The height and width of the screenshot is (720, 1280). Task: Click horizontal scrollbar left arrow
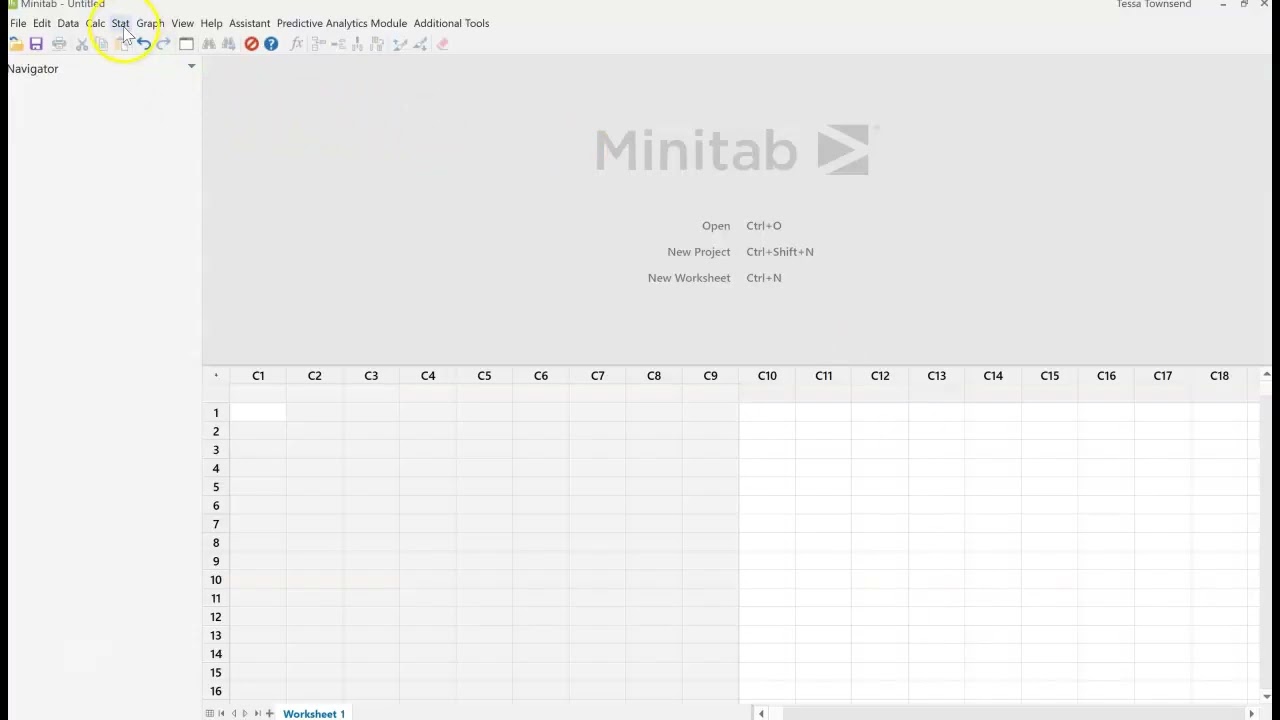tap(761, 713)
